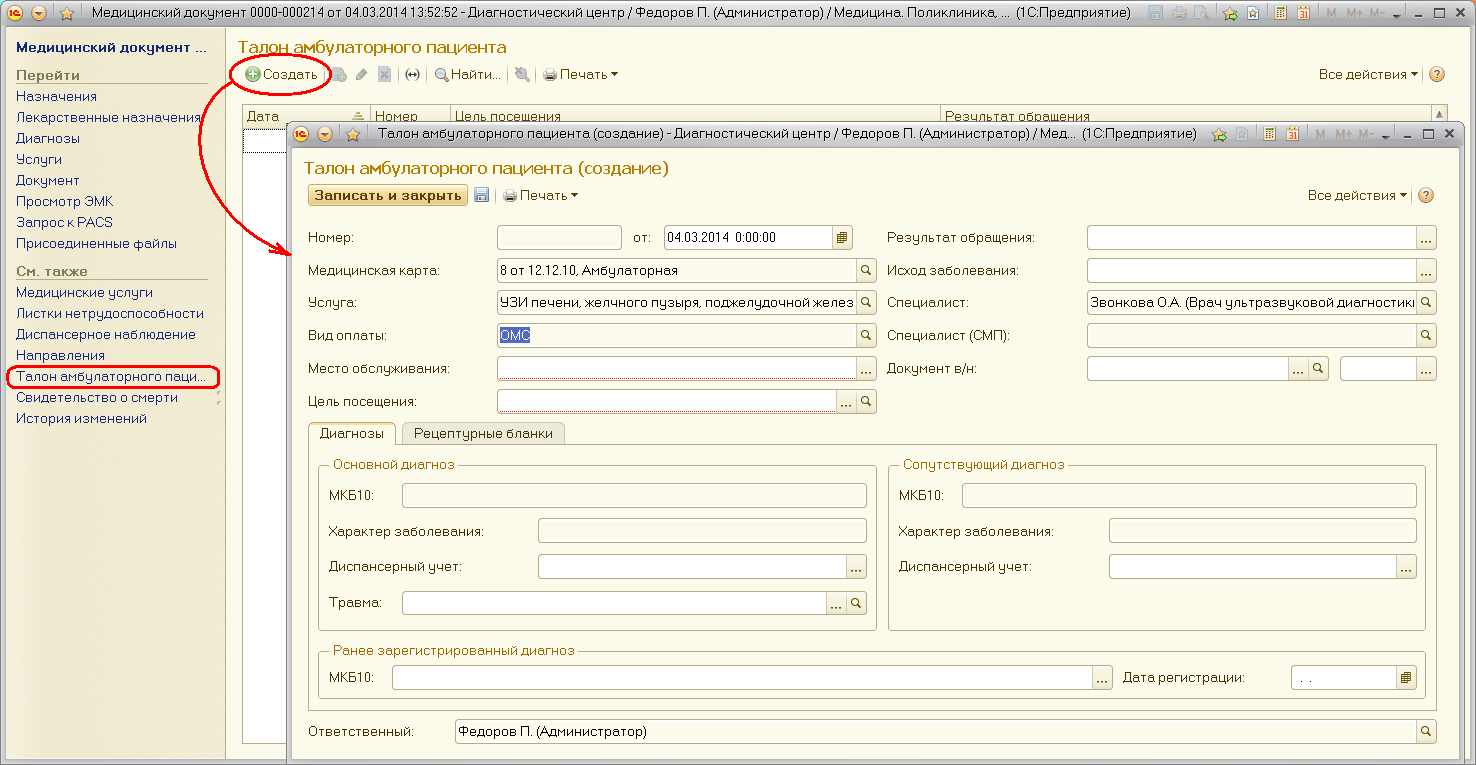Click magnifier of Травма field
The width and height of the screenshot is (1476, 765).
point(856,603)
